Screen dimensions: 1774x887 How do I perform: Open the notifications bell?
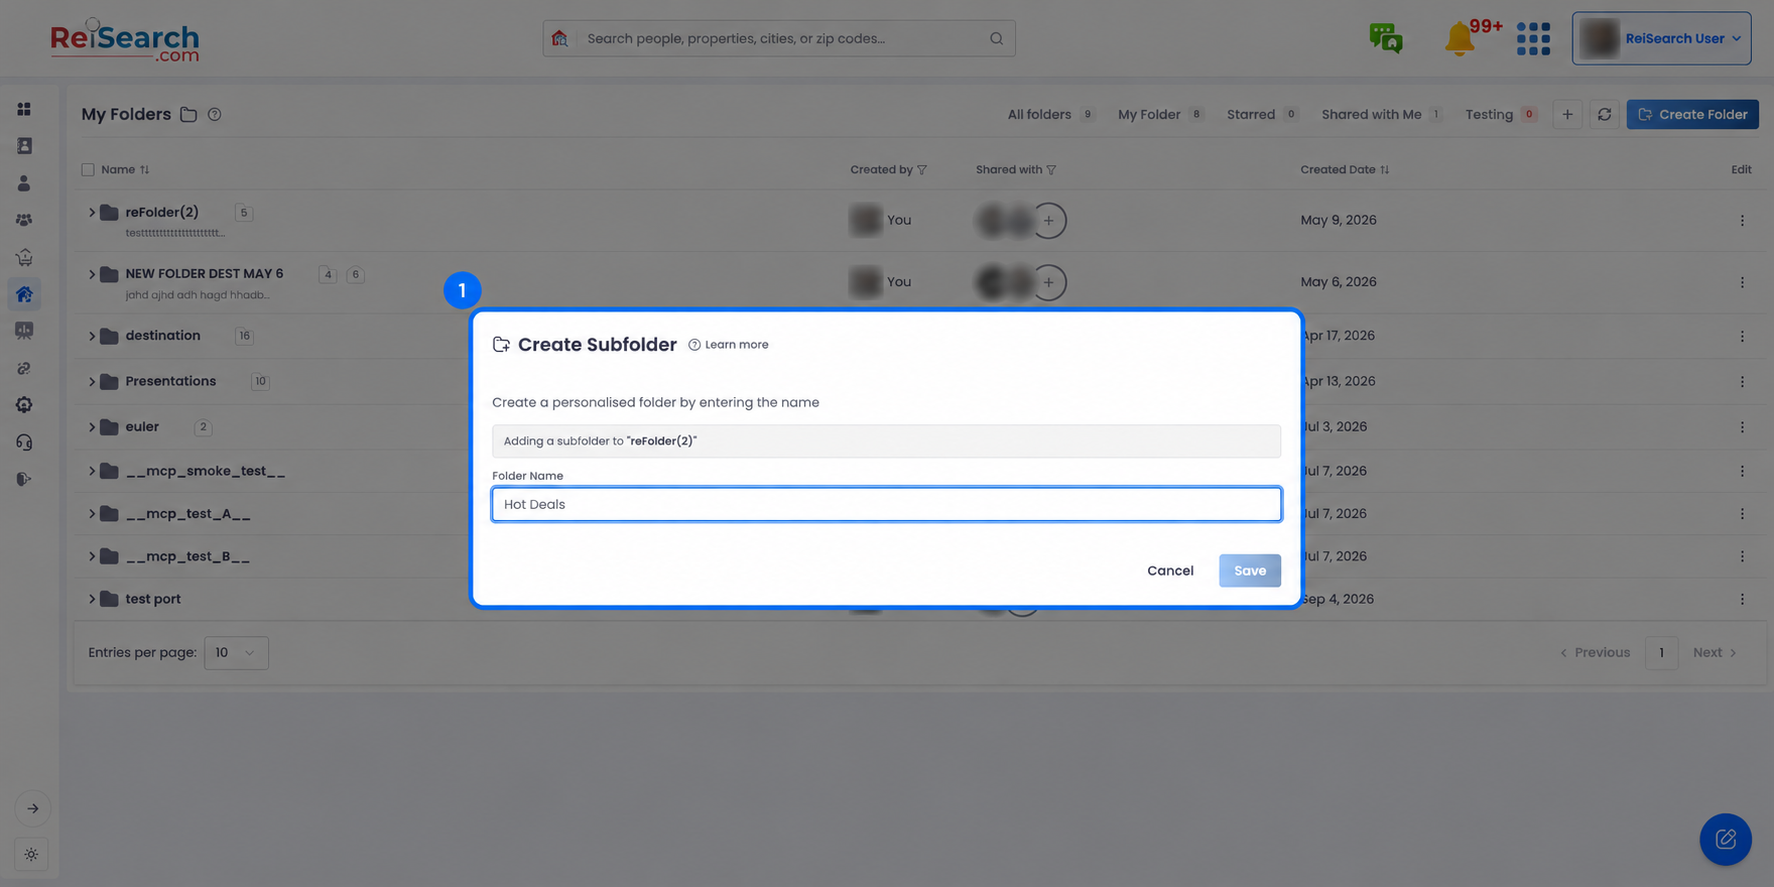(x=1460, y=39)
